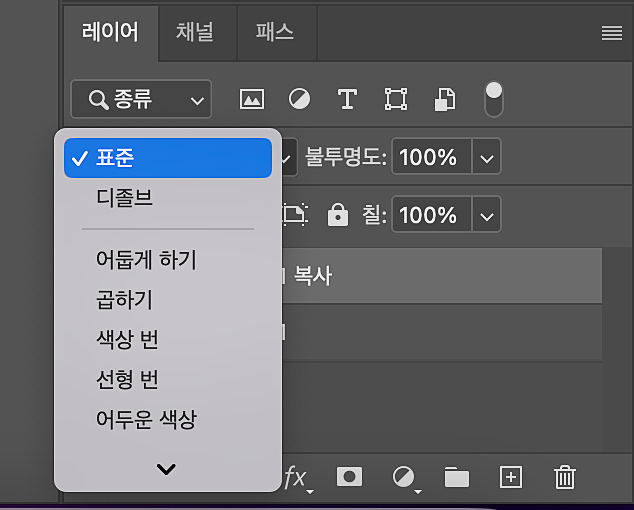The image size is (634, 510).
Task: Select 표준 blend mode
Action: pos(168,158)
